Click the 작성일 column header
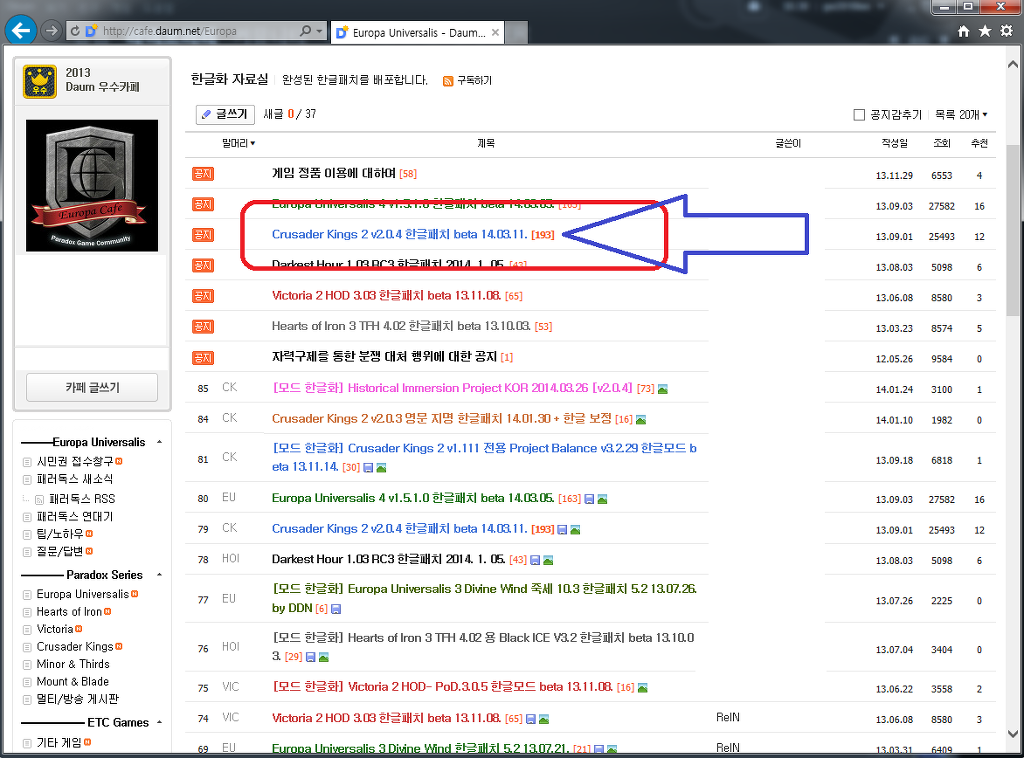The image size is (1024, 758). pyautogui.click(x=894, y=143)
